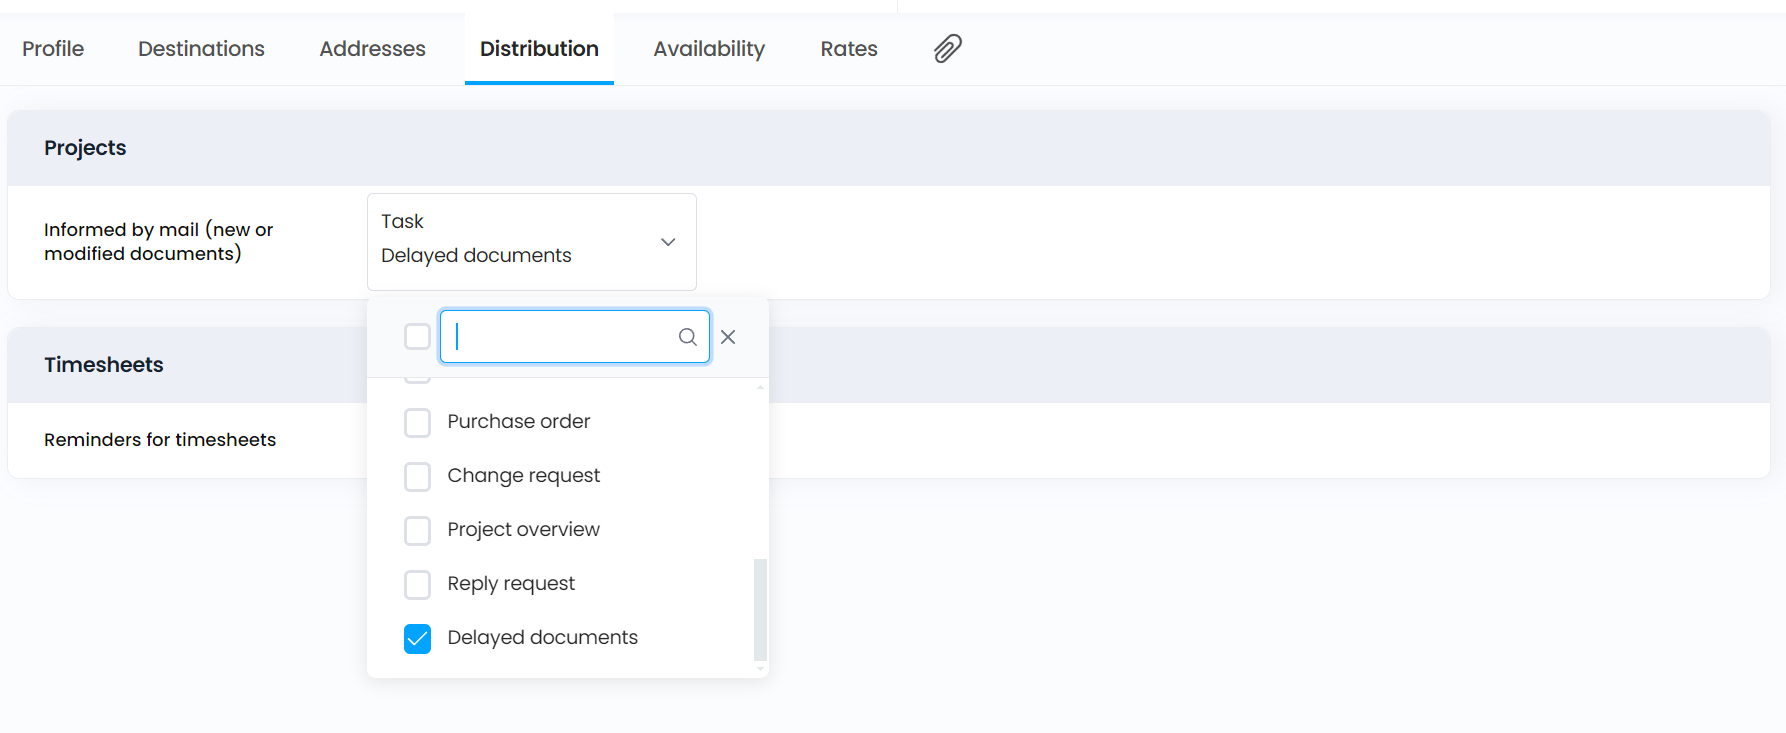Switch to the Profile tab
Image resolution: width=1786 pixels, height=733 pixels.
53,49
